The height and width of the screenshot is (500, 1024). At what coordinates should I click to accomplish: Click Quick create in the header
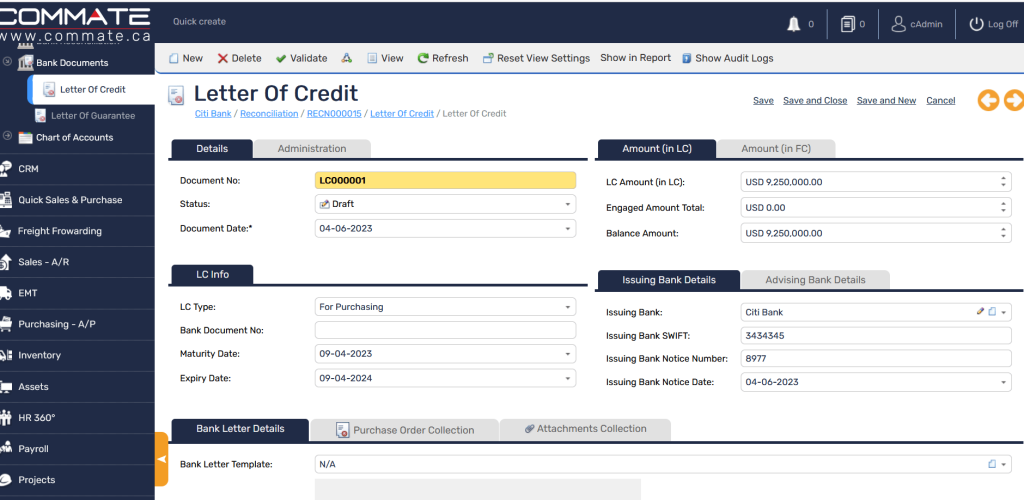[x=199, y=22]
